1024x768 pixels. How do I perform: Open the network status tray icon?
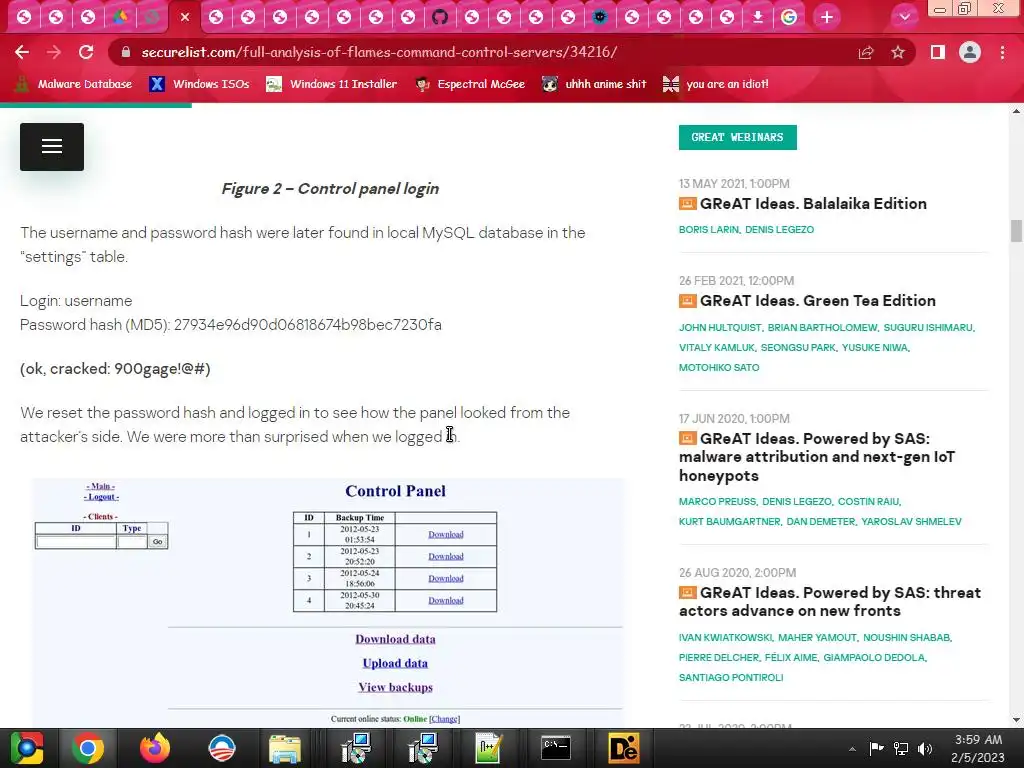click(x=901, y=748)
